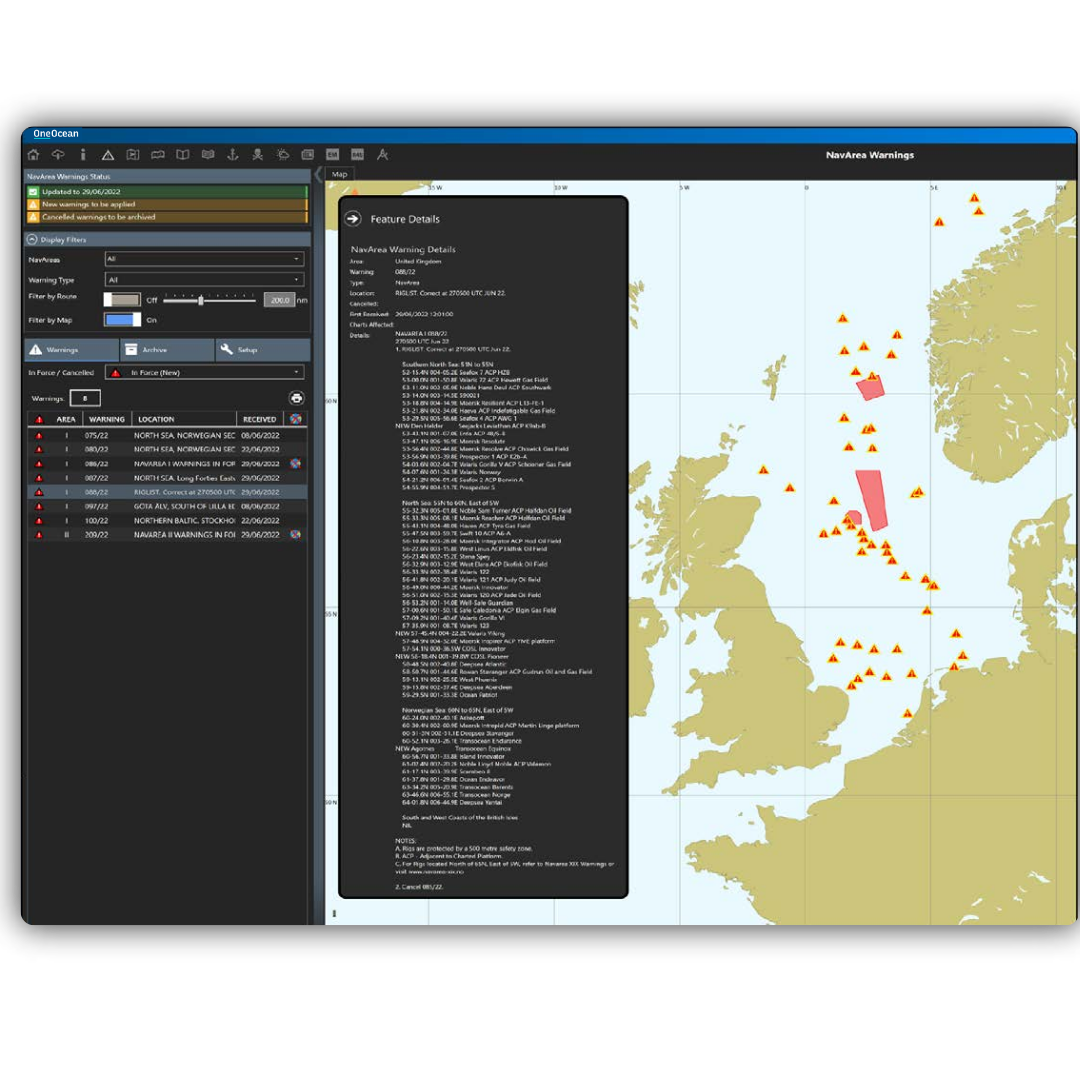Toggle the Filter by Route switch
The width and height of the screenshot is (1080, 1080).
pyautogui.click(x=122, y=299)
